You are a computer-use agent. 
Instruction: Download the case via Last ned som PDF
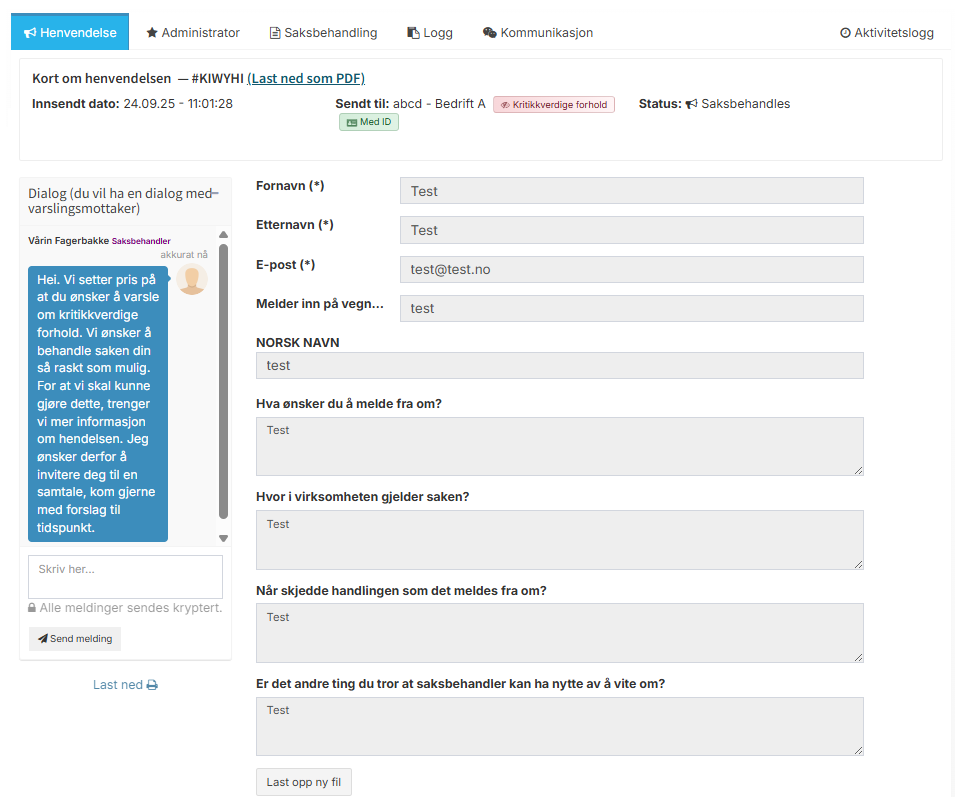coord(306,79)
